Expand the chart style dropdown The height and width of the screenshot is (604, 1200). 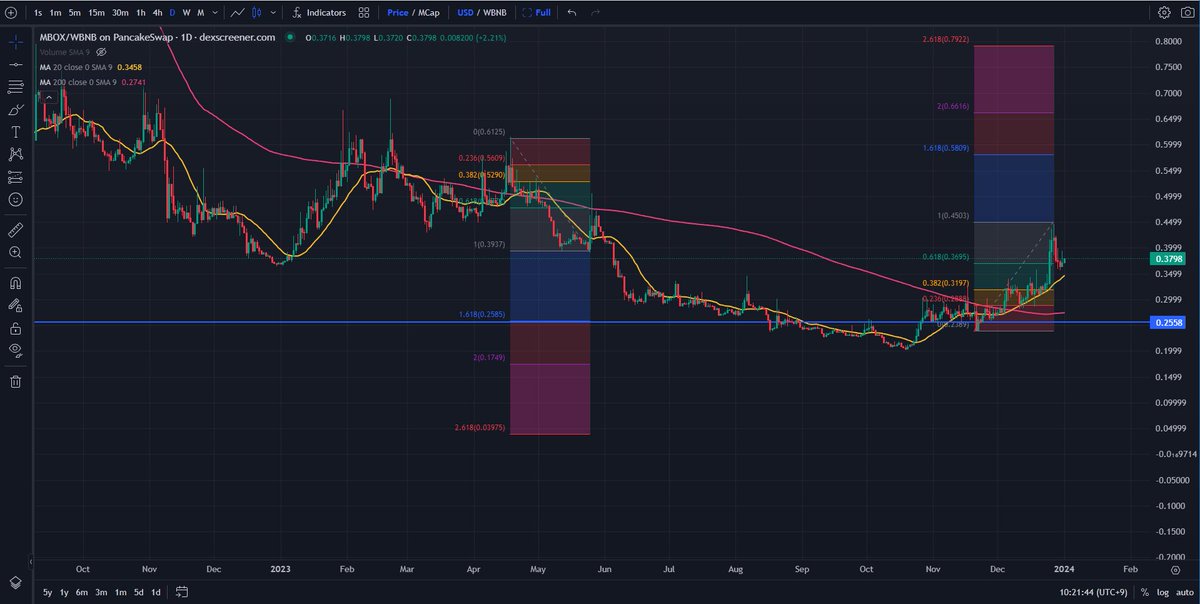273,13
